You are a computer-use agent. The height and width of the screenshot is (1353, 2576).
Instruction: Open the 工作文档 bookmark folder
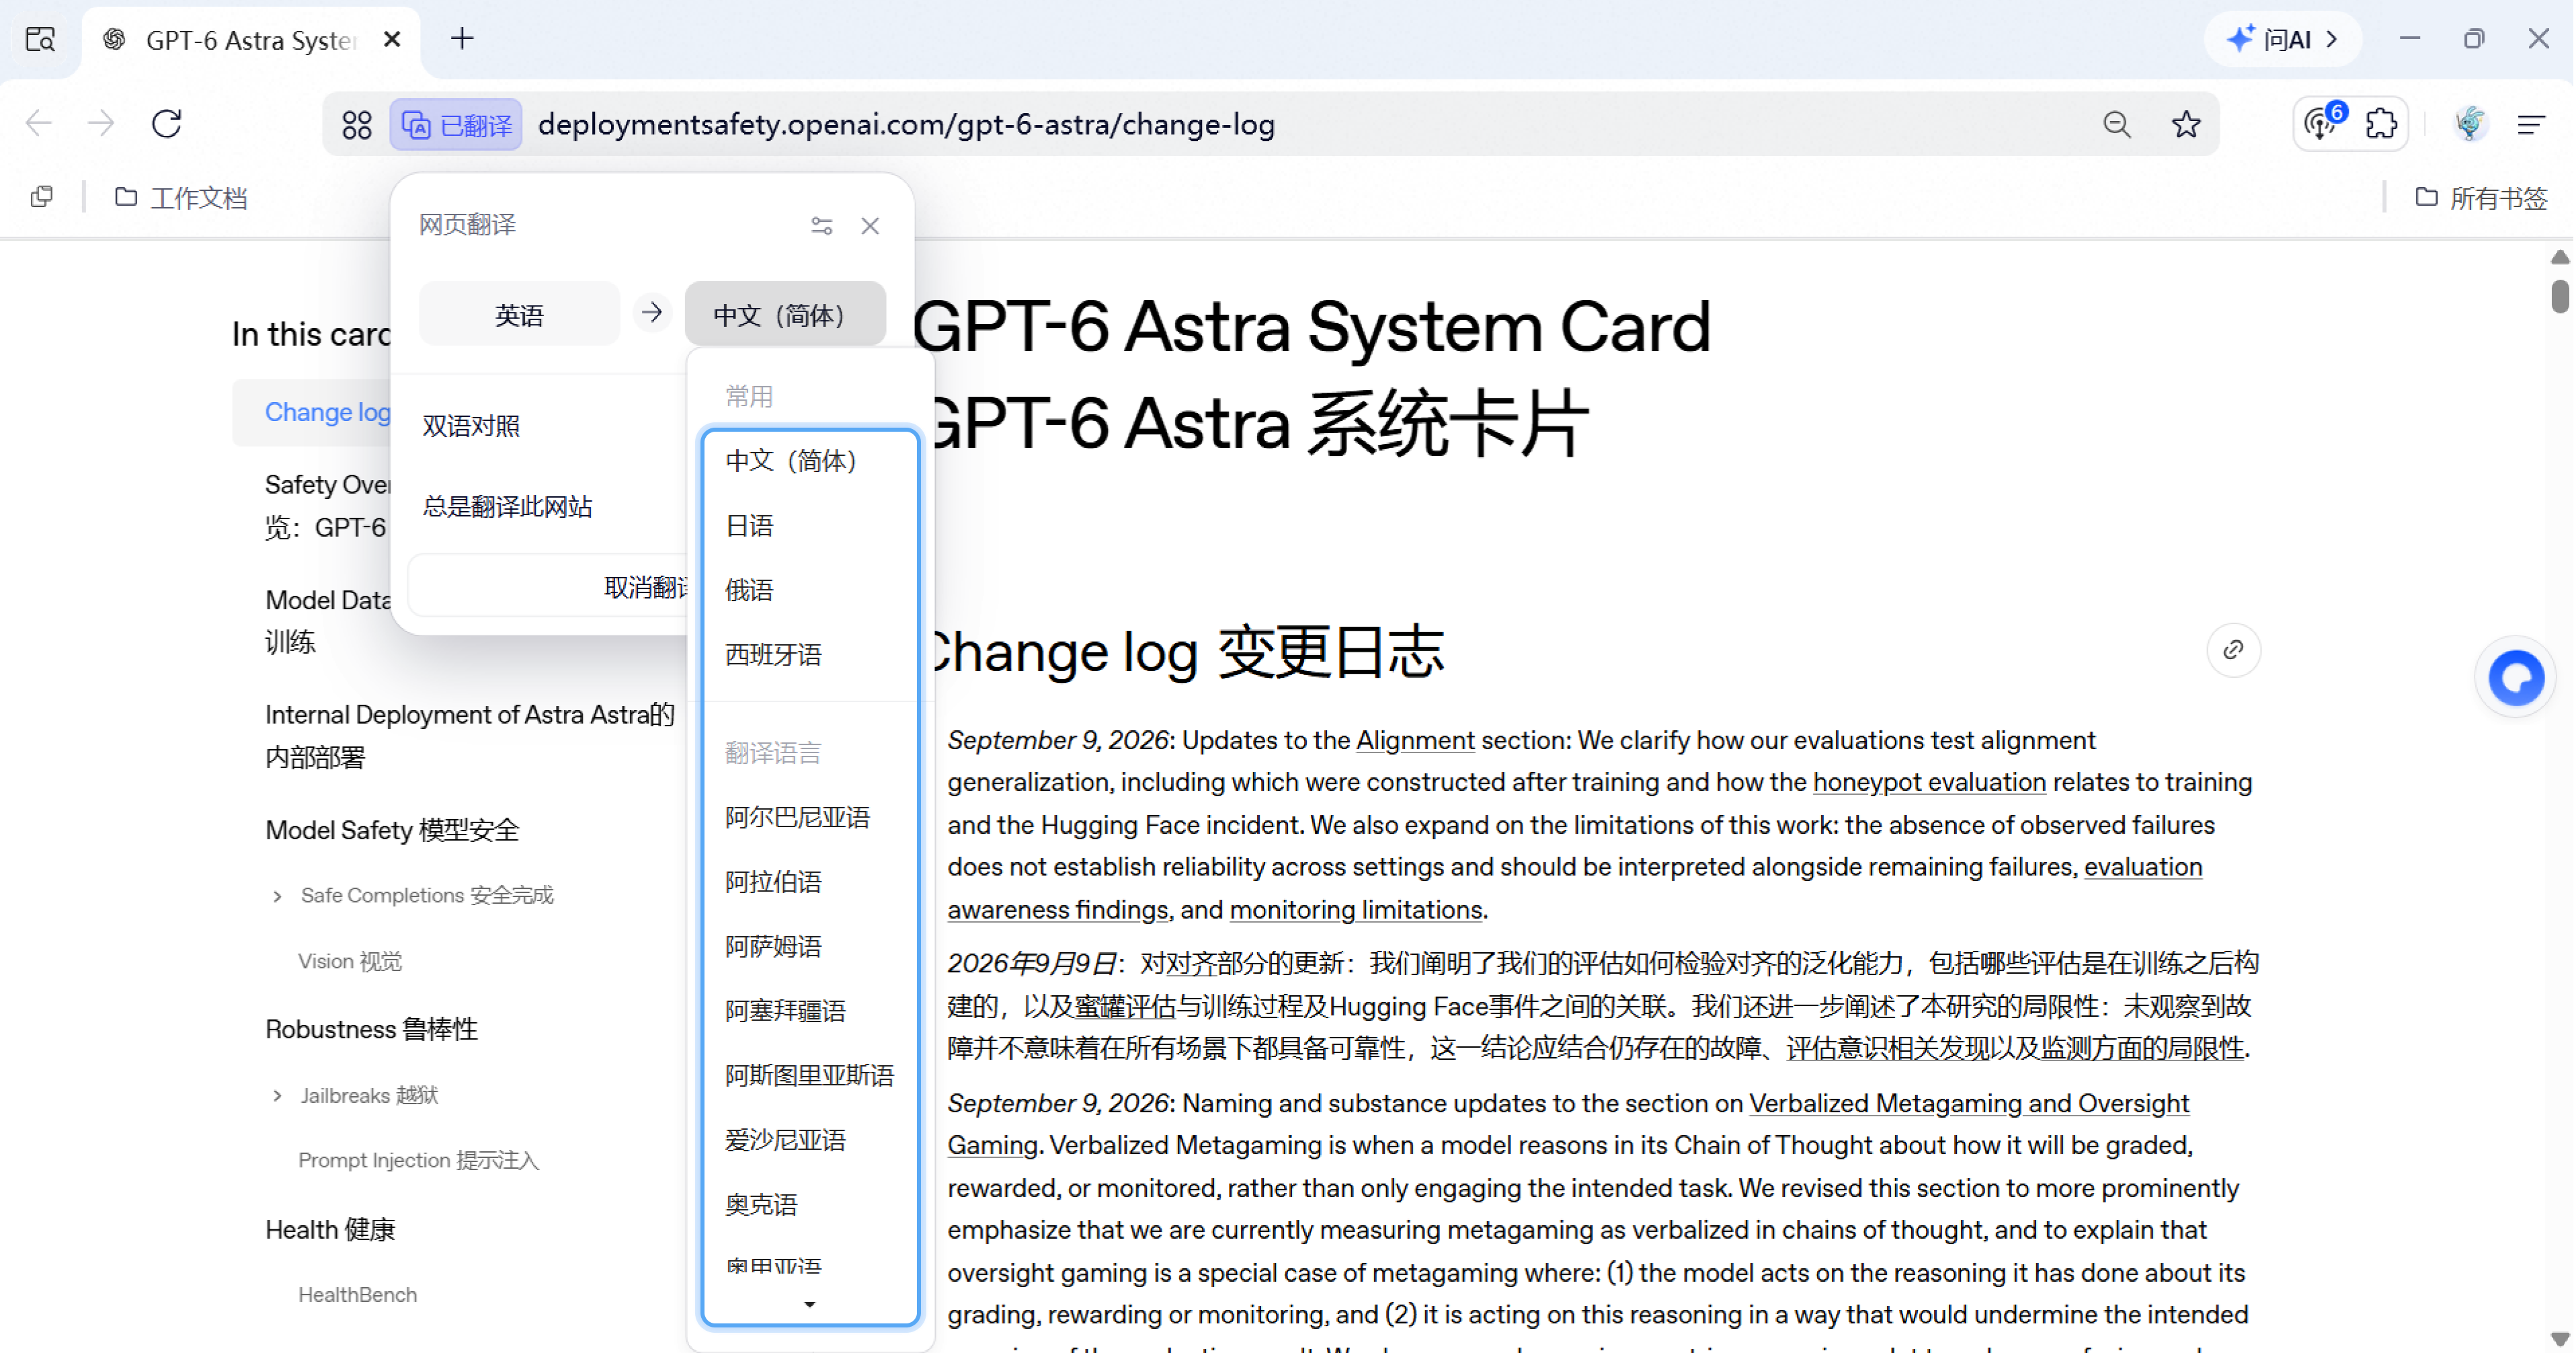tap(181, 198)
